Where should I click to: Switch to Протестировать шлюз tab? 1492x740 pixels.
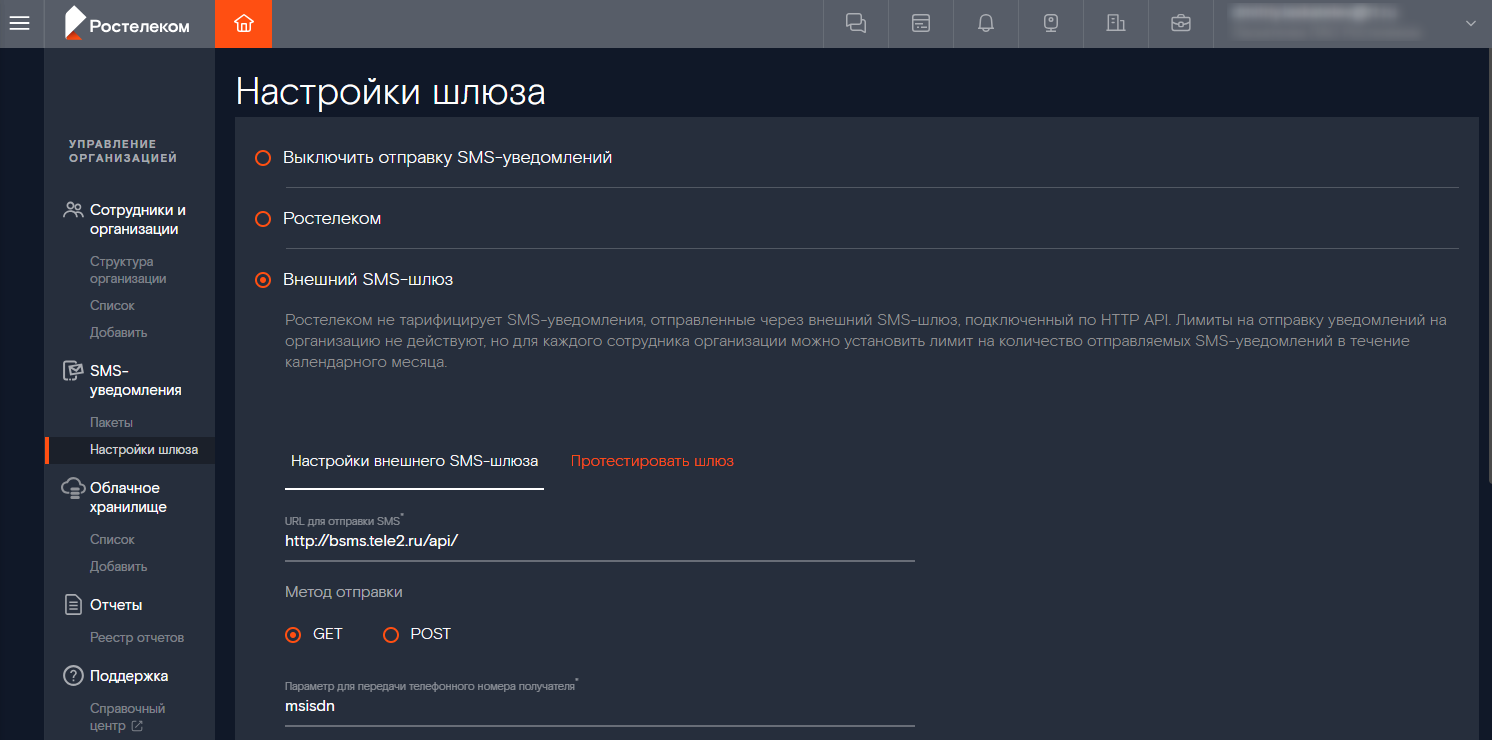(x=652, y=461)
